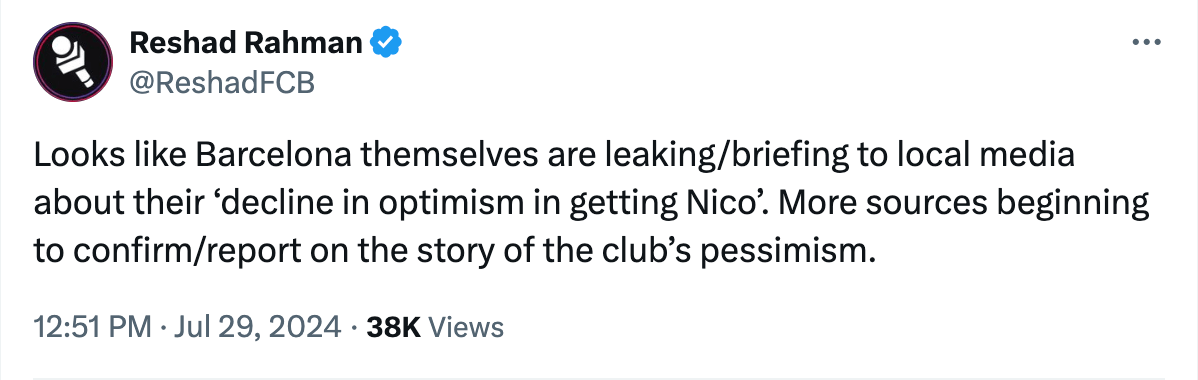This screenshot has width=1198, height=380.
Task: Open Reshad Rahman's microphone profile avatar
Action: (x=73, y=63)
